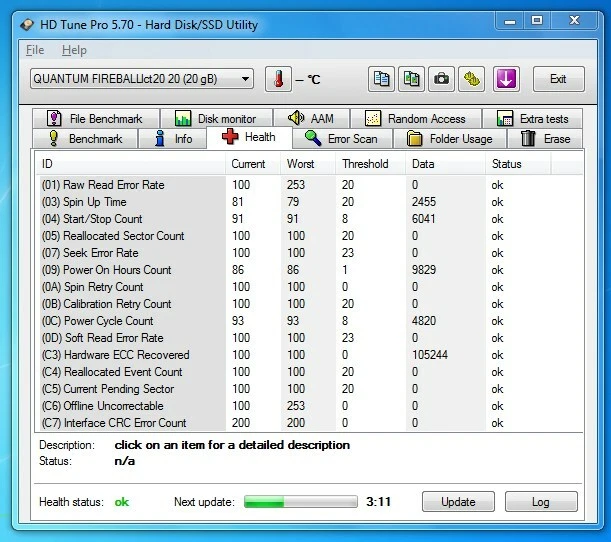The height and width of the screenshot is (542, 611).
Task: Click the data value 4820
Action: 424,321
